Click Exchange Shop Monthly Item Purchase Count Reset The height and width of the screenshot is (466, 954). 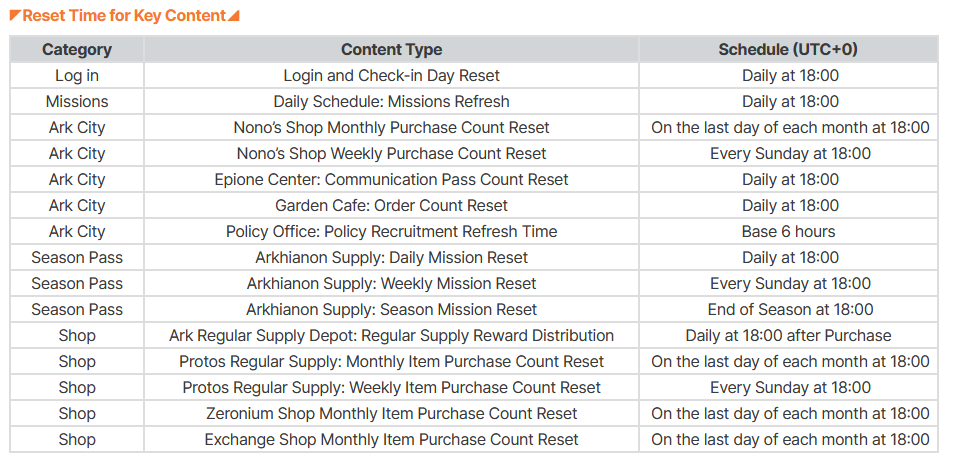(391, 439)
